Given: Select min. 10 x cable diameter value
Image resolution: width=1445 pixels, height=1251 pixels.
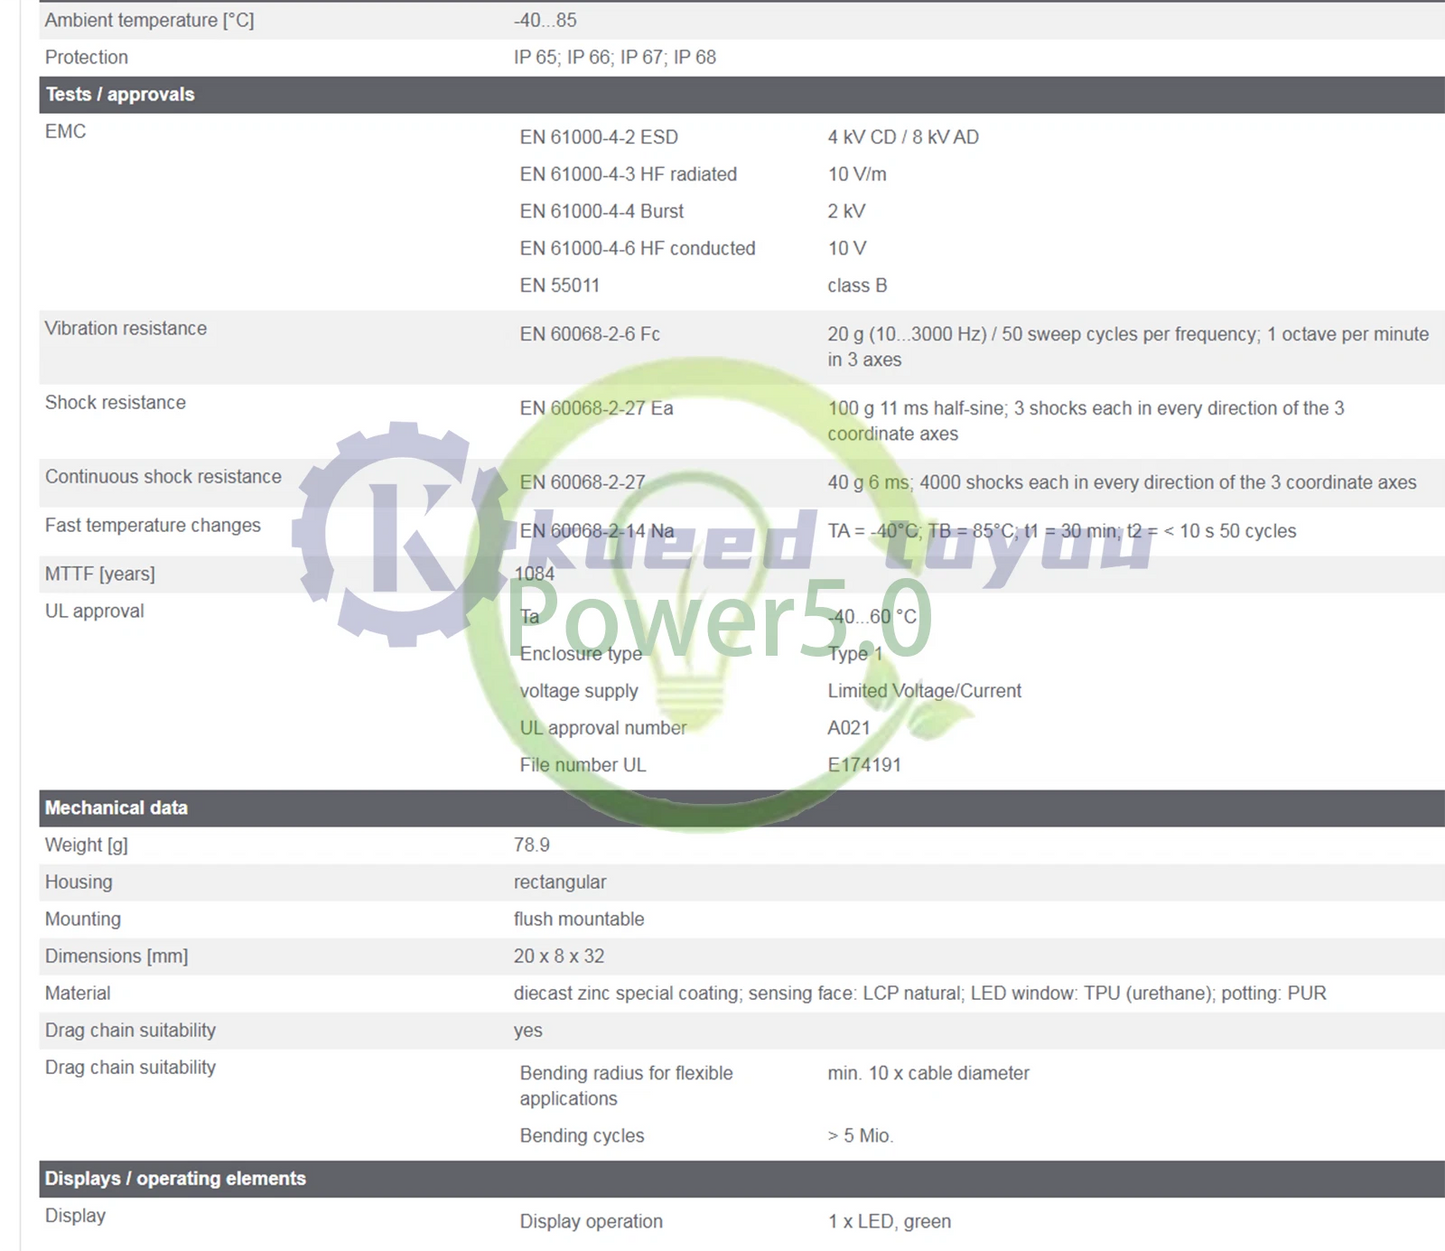Looking at the screenshot, I should pos(928,1073).
